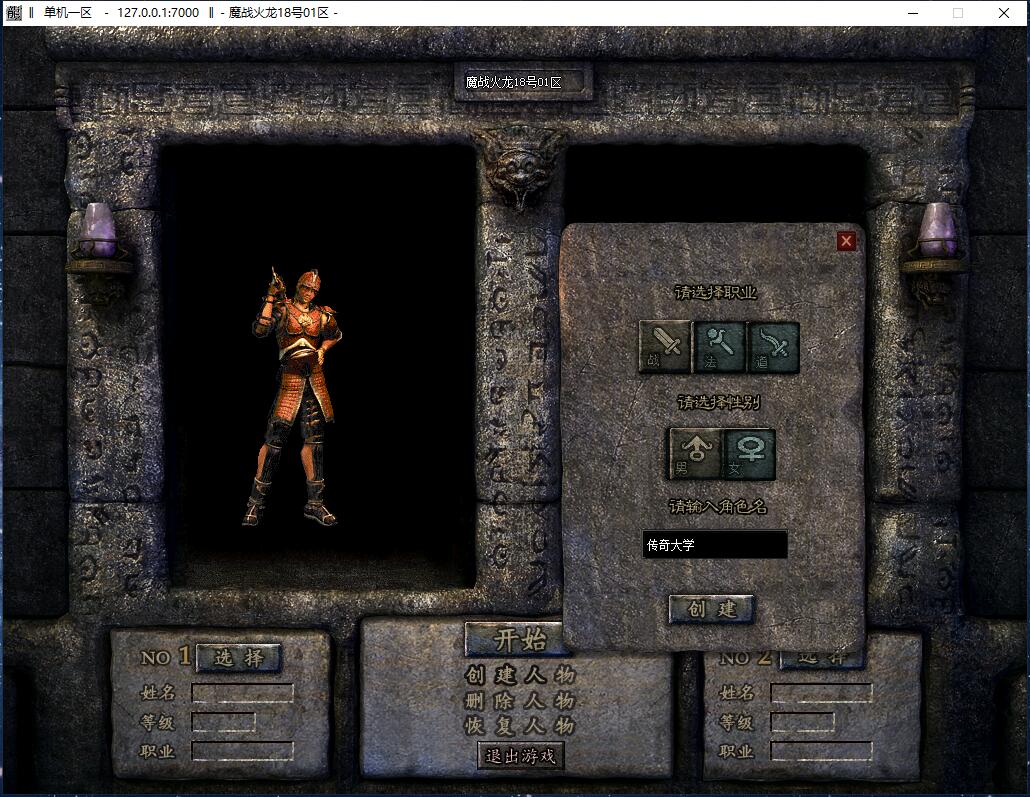1030x797 pixels.
Task: Click the NO 1 slot 等级 value box
Action: point(223,722)
